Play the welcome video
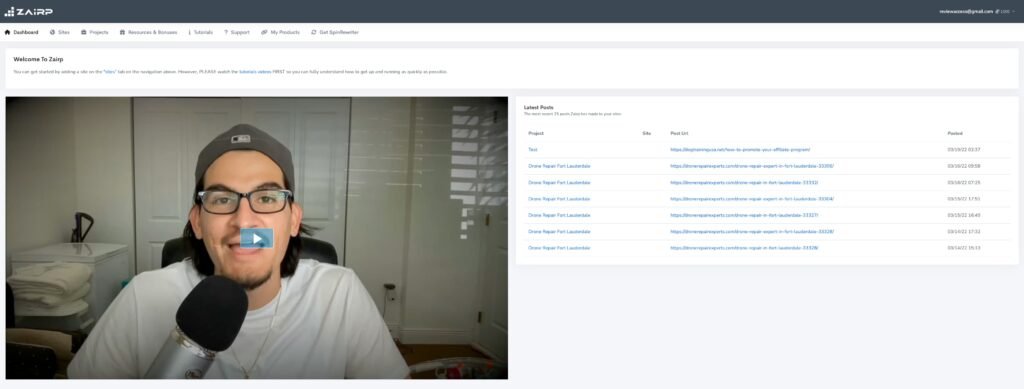Viewport: 1024px width, 389px height. [x=257, y=238]
